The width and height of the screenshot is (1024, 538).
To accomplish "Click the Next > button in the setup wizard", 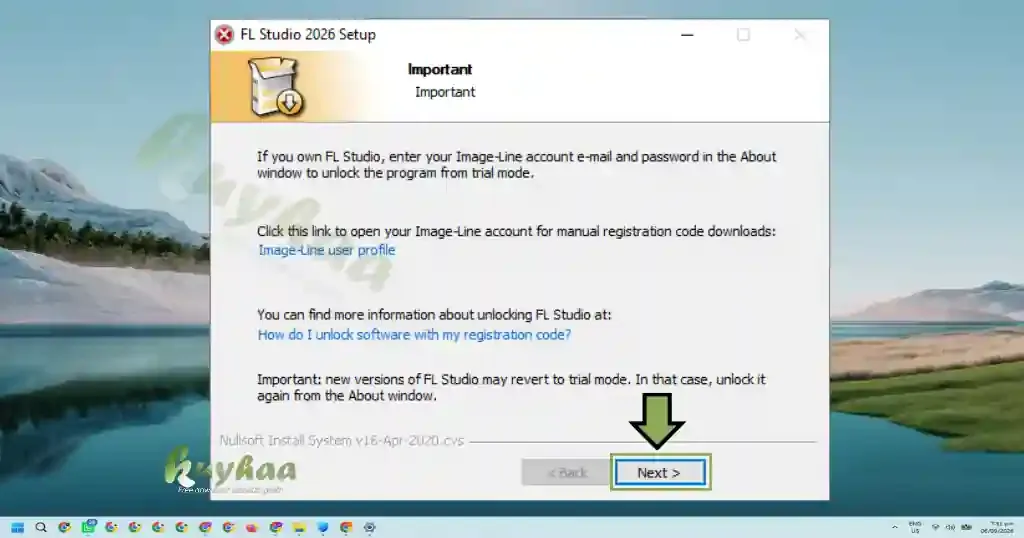I will 660,472.
